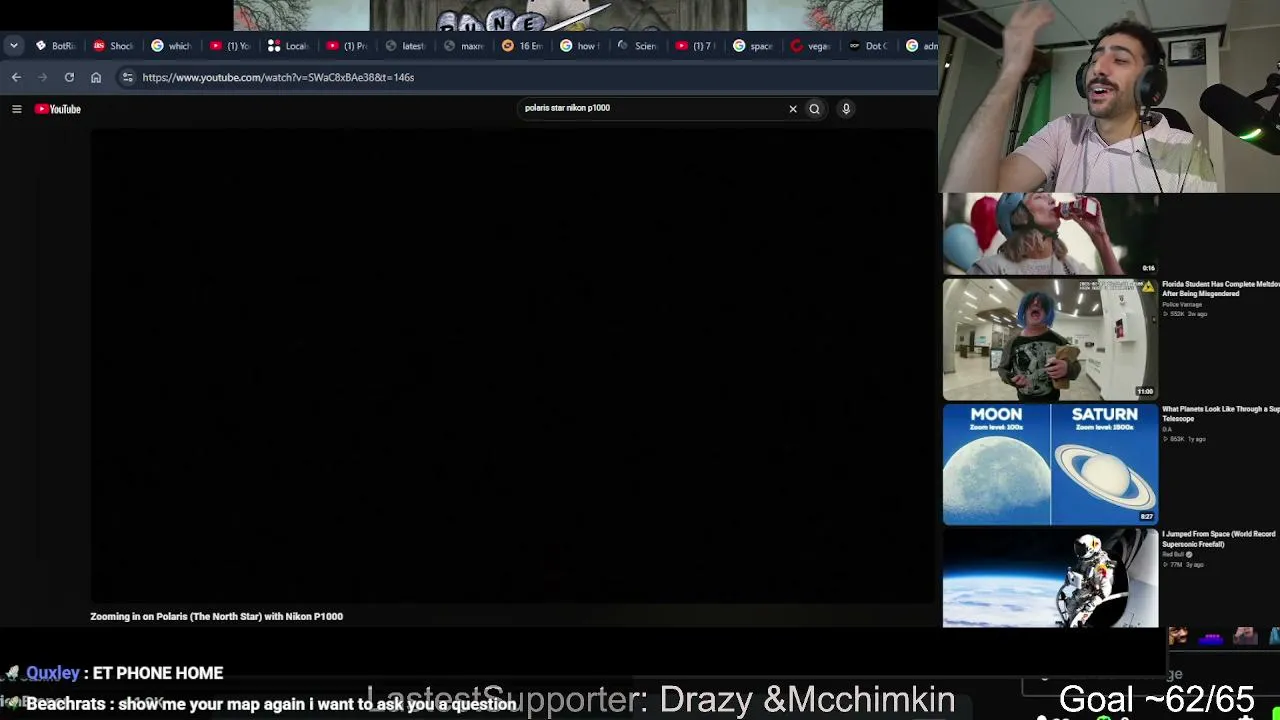Visit the Red Bull channel link

(1174, 555)
